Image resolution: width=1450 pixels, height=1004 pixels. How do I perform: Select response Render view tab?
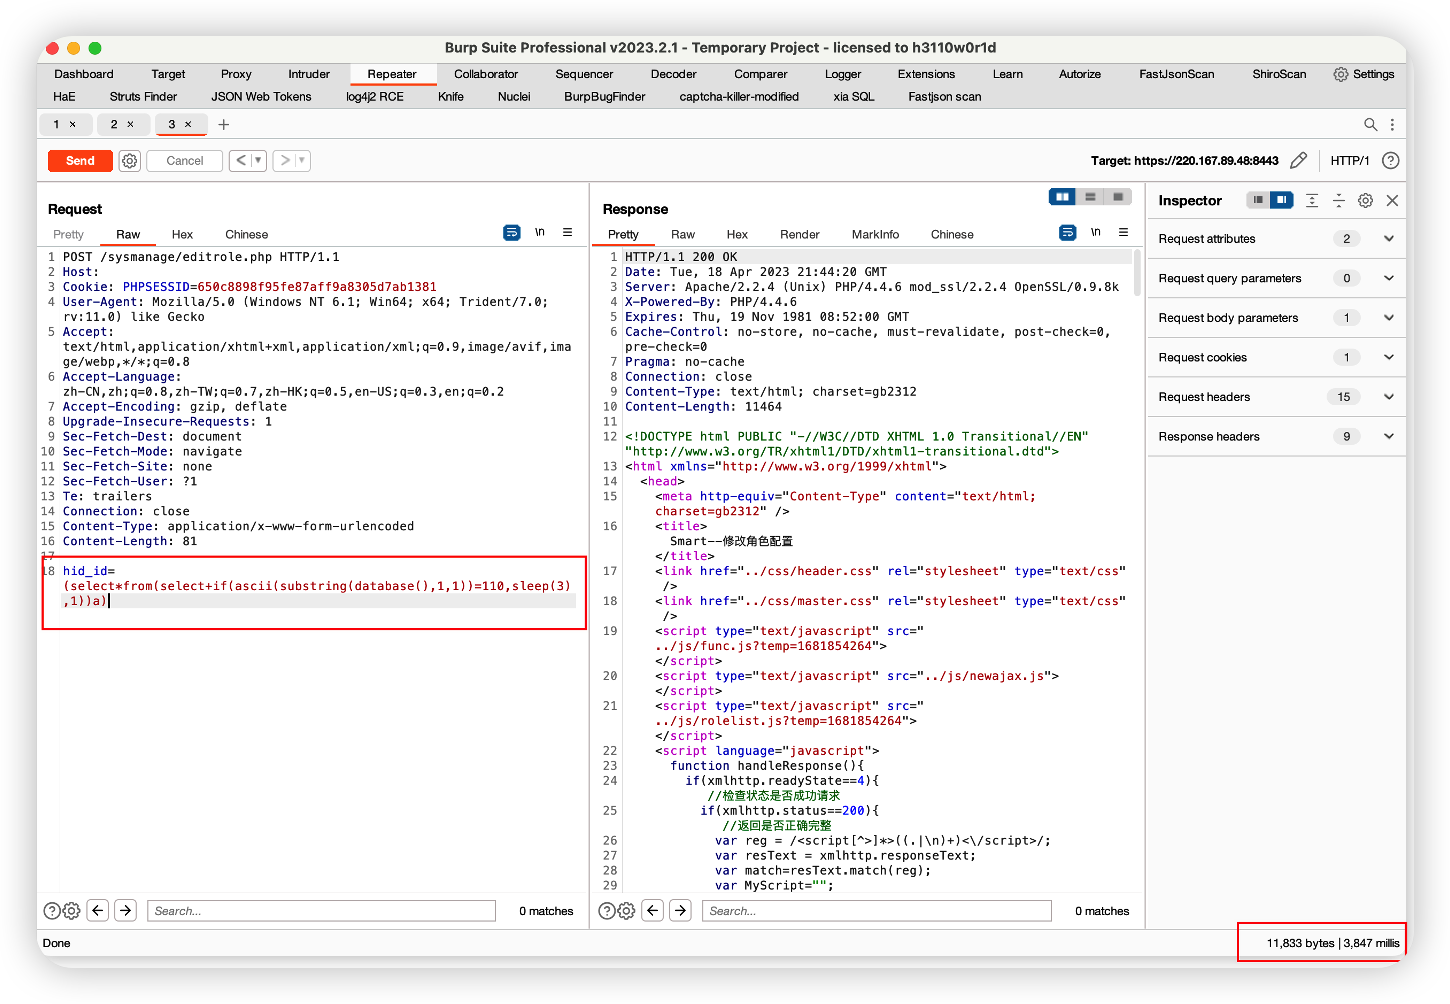point(800,234)
